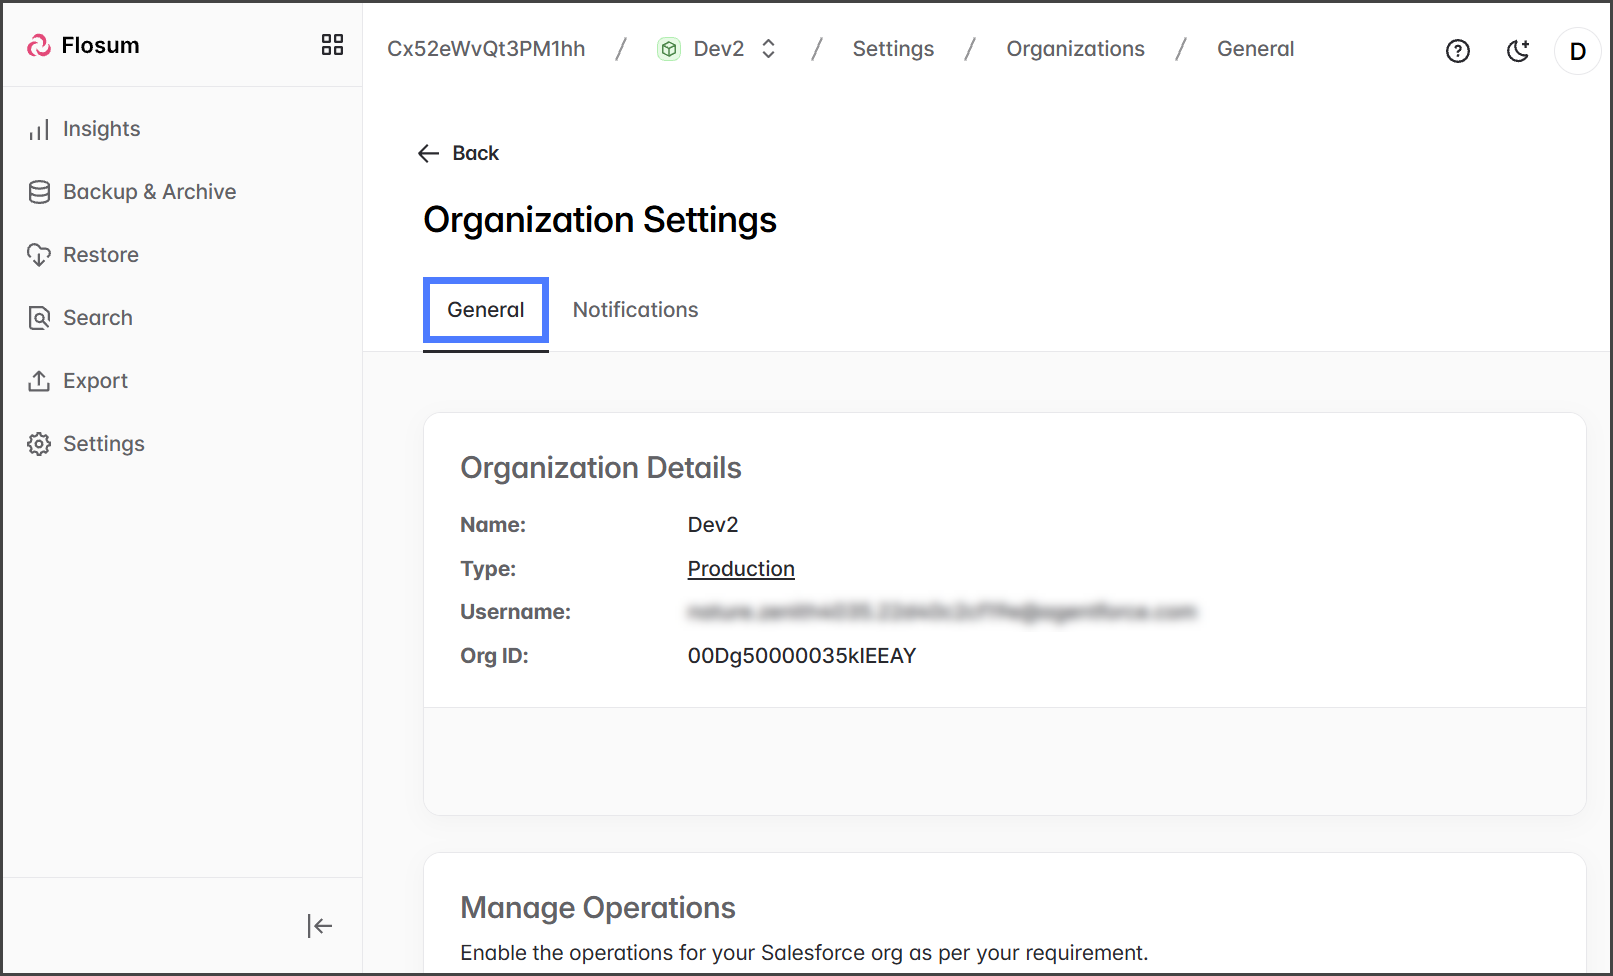The image size is (1613, 976).
Task: Collapse the sidebar with arrow icon
Action: click(319, 926)
